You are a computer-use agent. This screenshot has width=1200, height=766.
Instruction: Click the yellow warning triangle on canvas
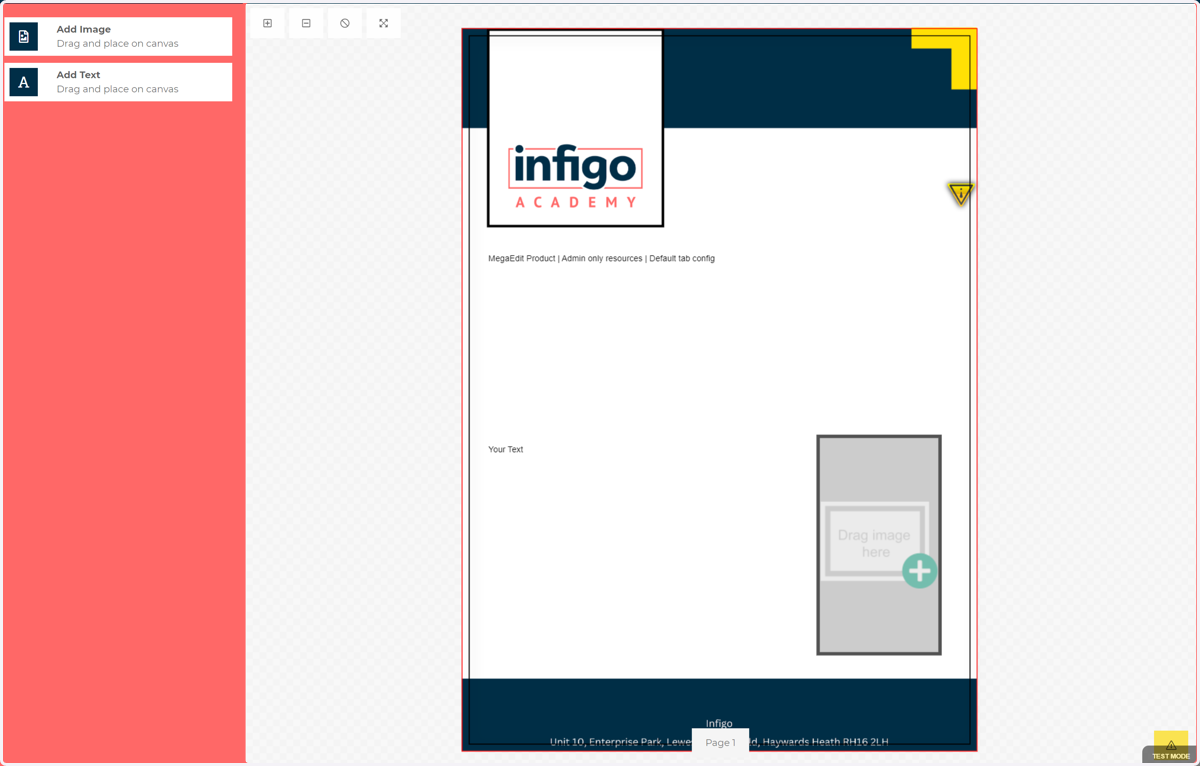961,193
